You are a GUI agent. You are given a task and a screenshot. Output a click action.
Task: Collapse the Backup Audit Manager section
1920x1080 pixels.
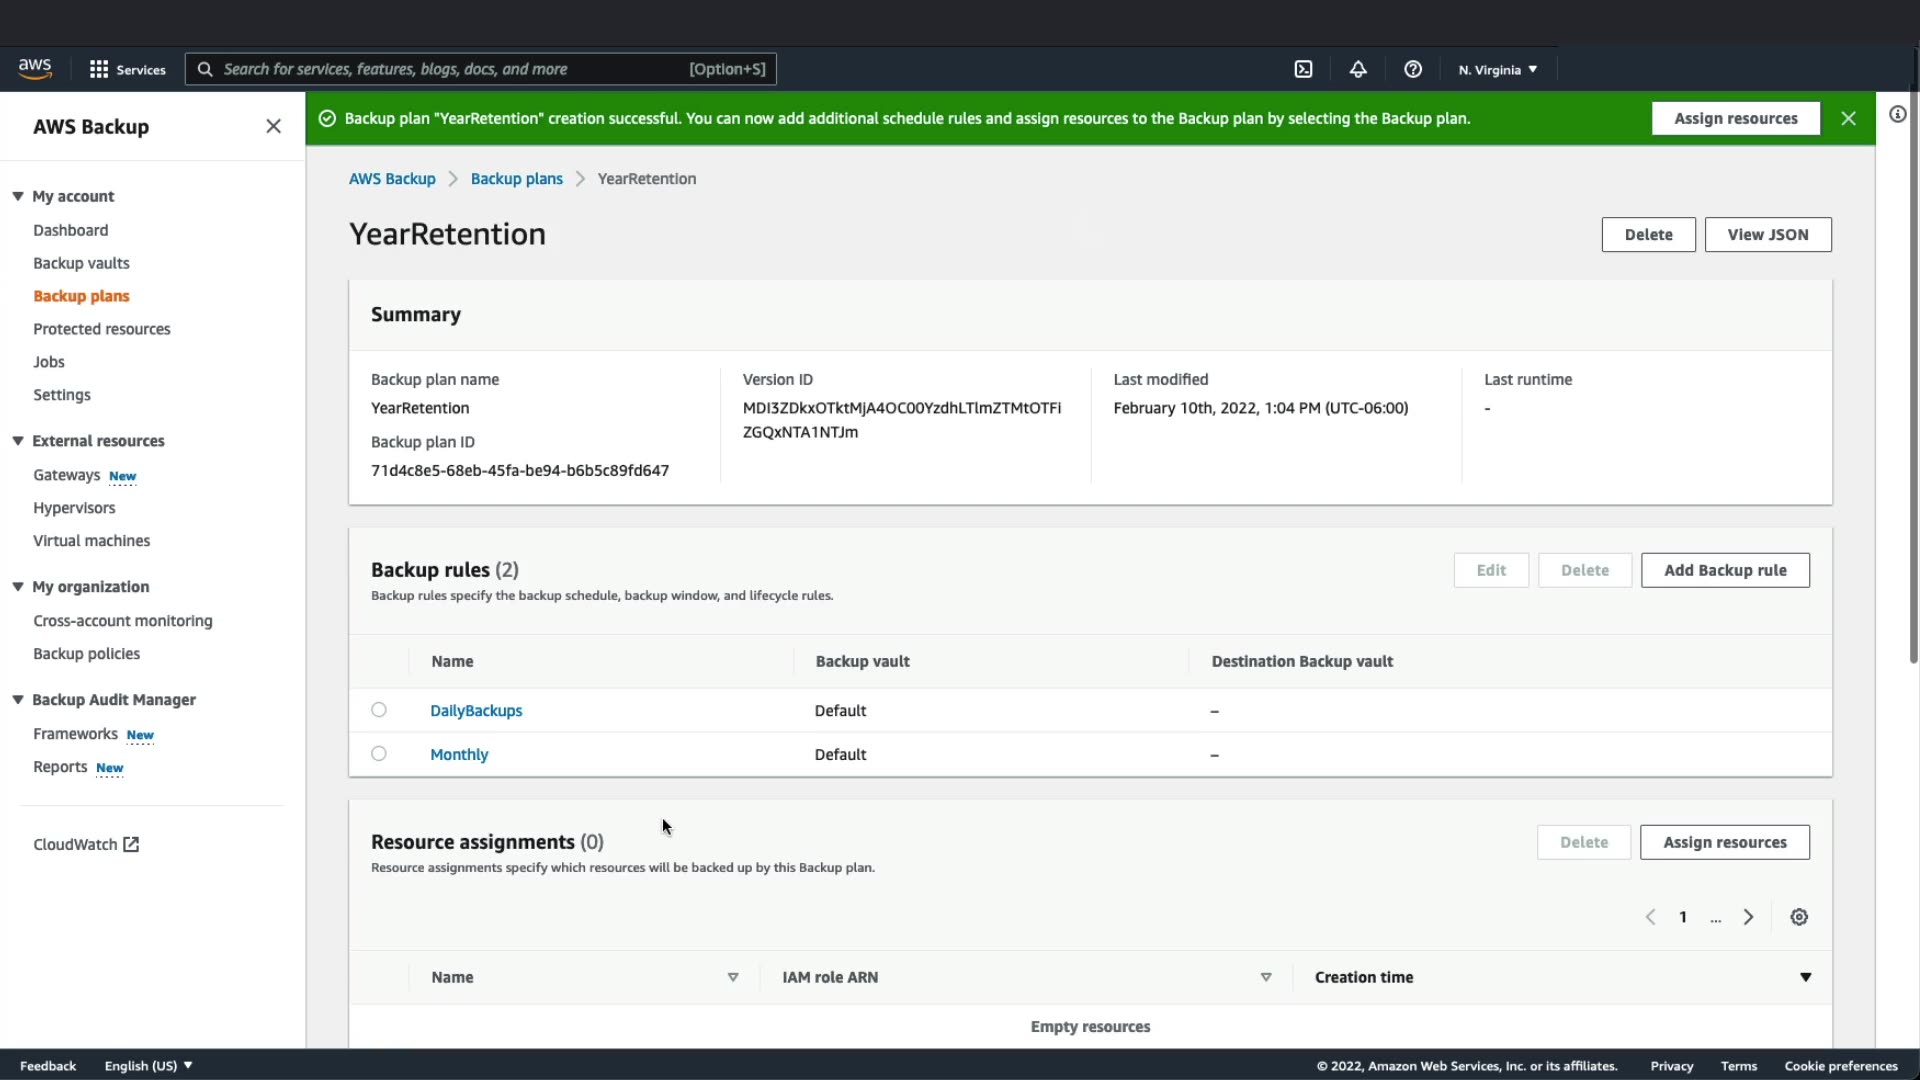click(x=18, y=700)
